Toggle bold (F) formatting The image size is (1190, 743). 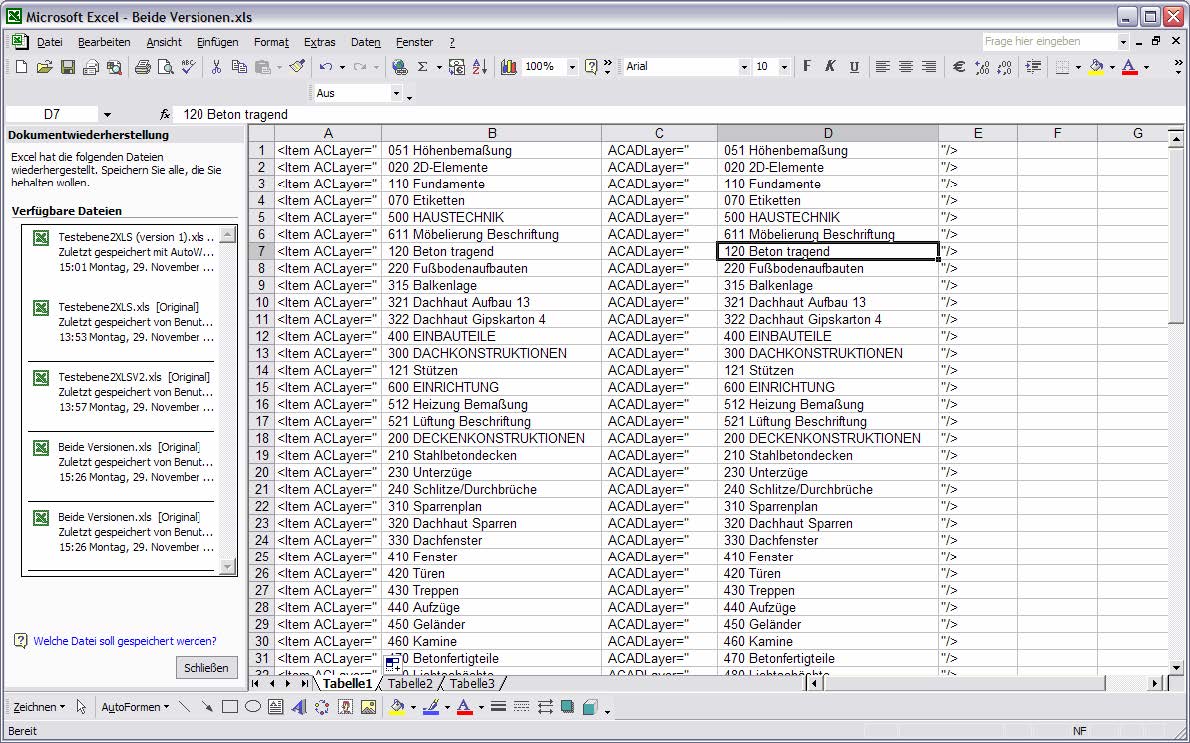[807, 68]
